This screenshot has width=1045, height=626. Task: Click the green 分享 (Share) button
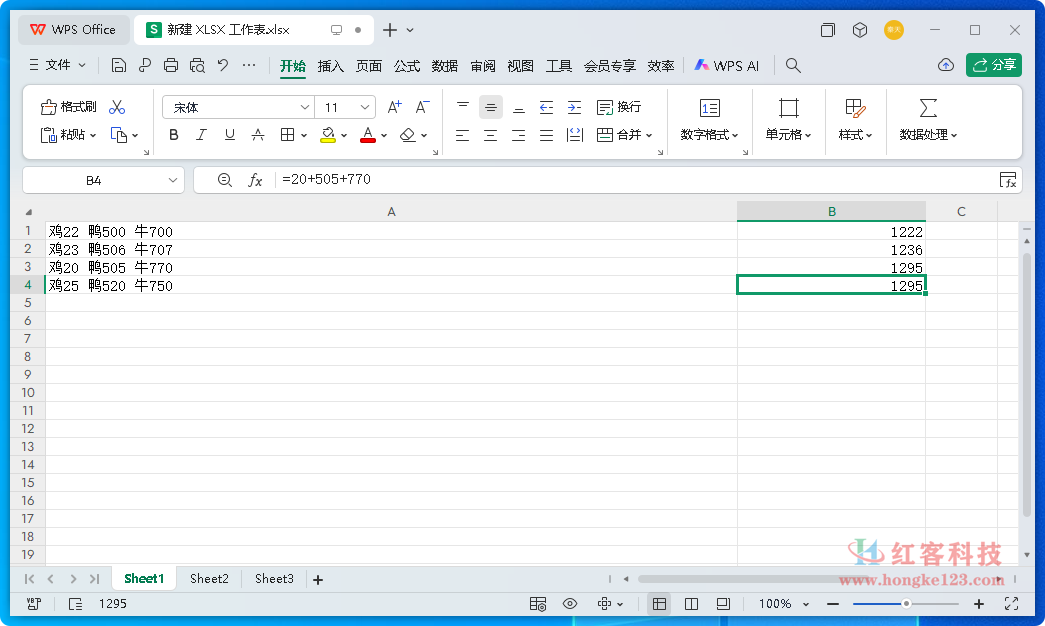pos(993,66)
